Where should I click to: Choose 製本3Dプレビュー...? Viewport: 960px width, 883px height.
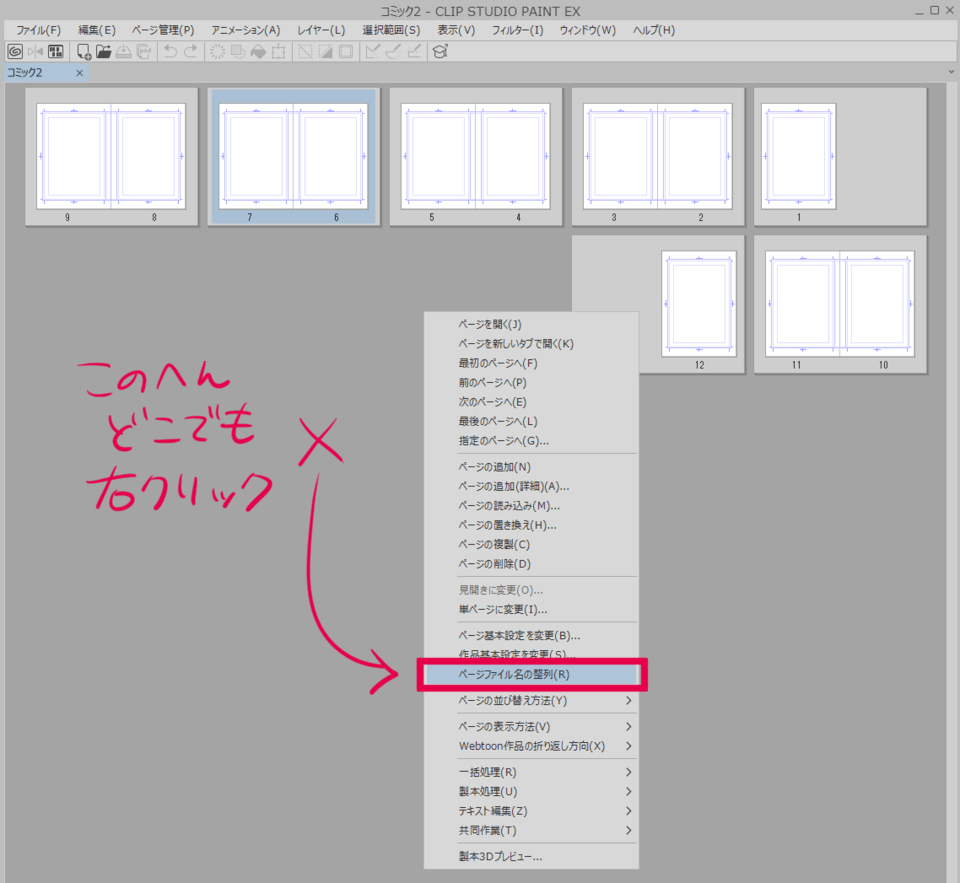point(531,857)
